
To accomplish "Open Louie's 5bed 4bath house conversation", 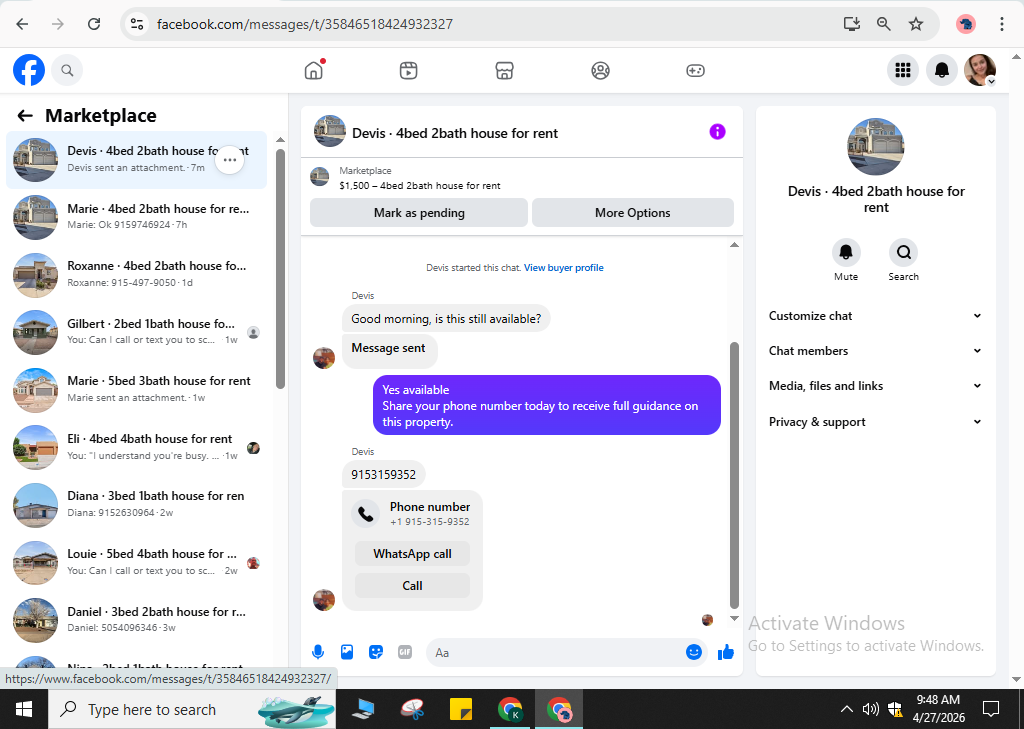I will pyautogui.click(x=136, y=562).
